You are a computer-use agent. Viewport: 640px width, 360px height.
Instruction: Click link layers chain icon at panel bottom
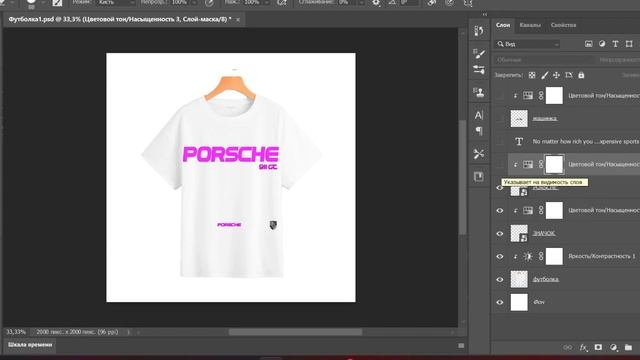tap(568, 347)
